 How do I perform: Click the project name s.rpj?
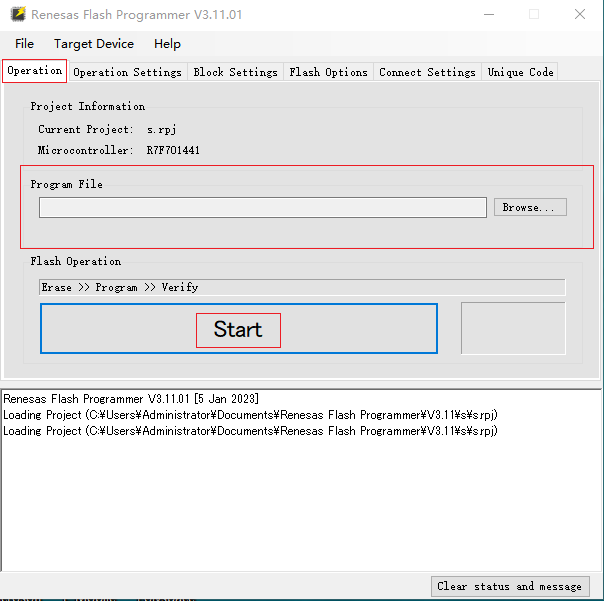[x=161, y=129]
